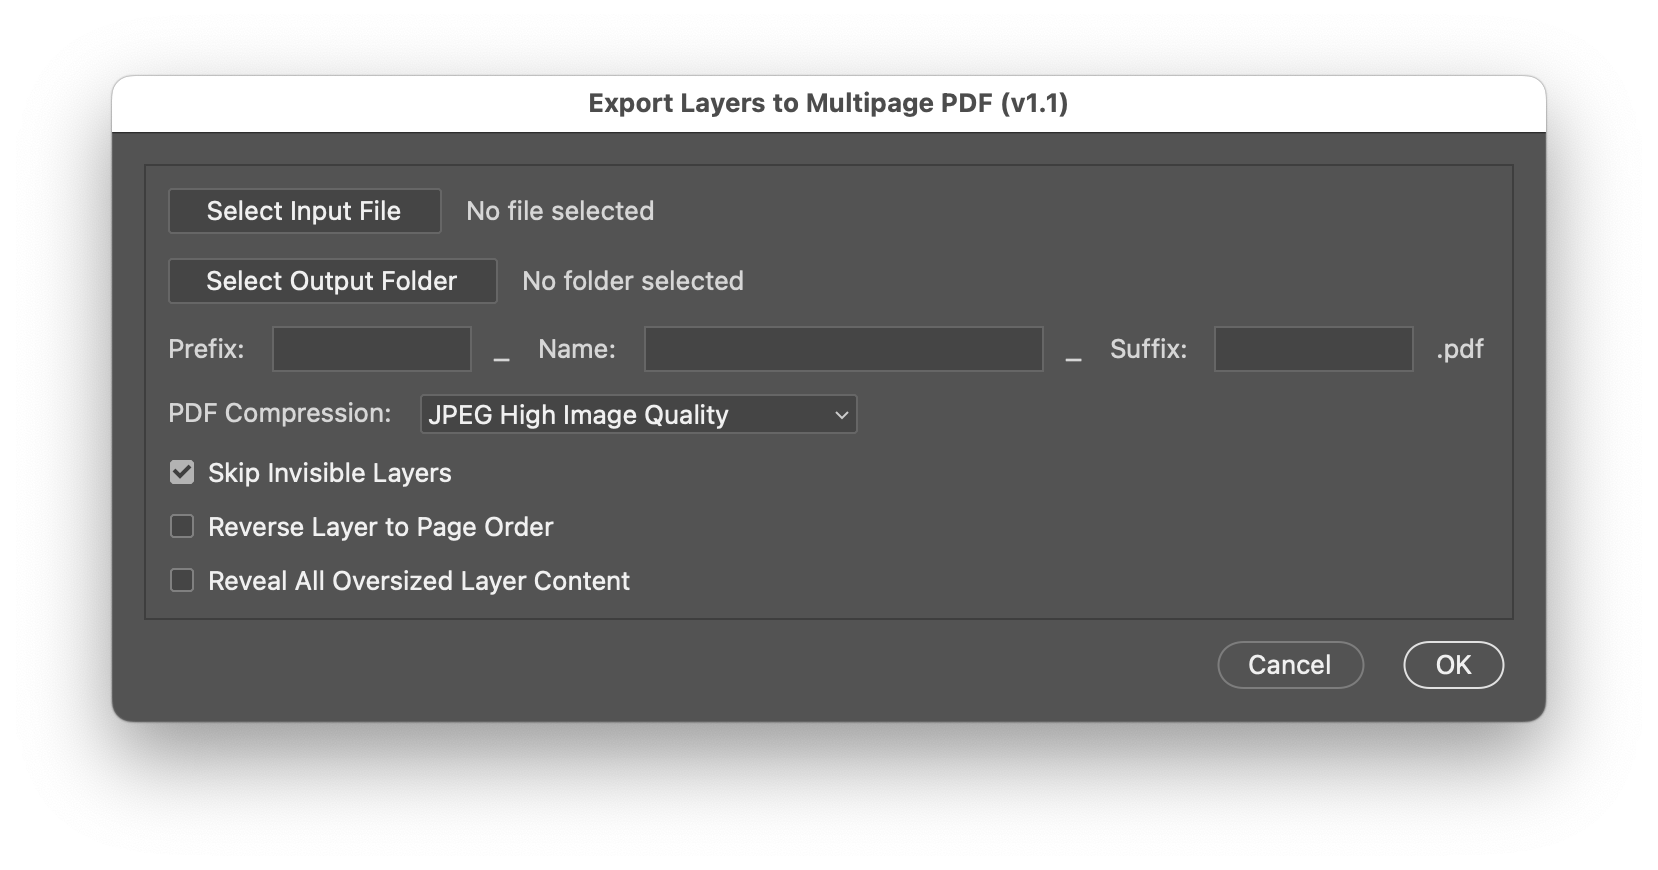
Task: Click inside the Name text field
Action: 843,349
